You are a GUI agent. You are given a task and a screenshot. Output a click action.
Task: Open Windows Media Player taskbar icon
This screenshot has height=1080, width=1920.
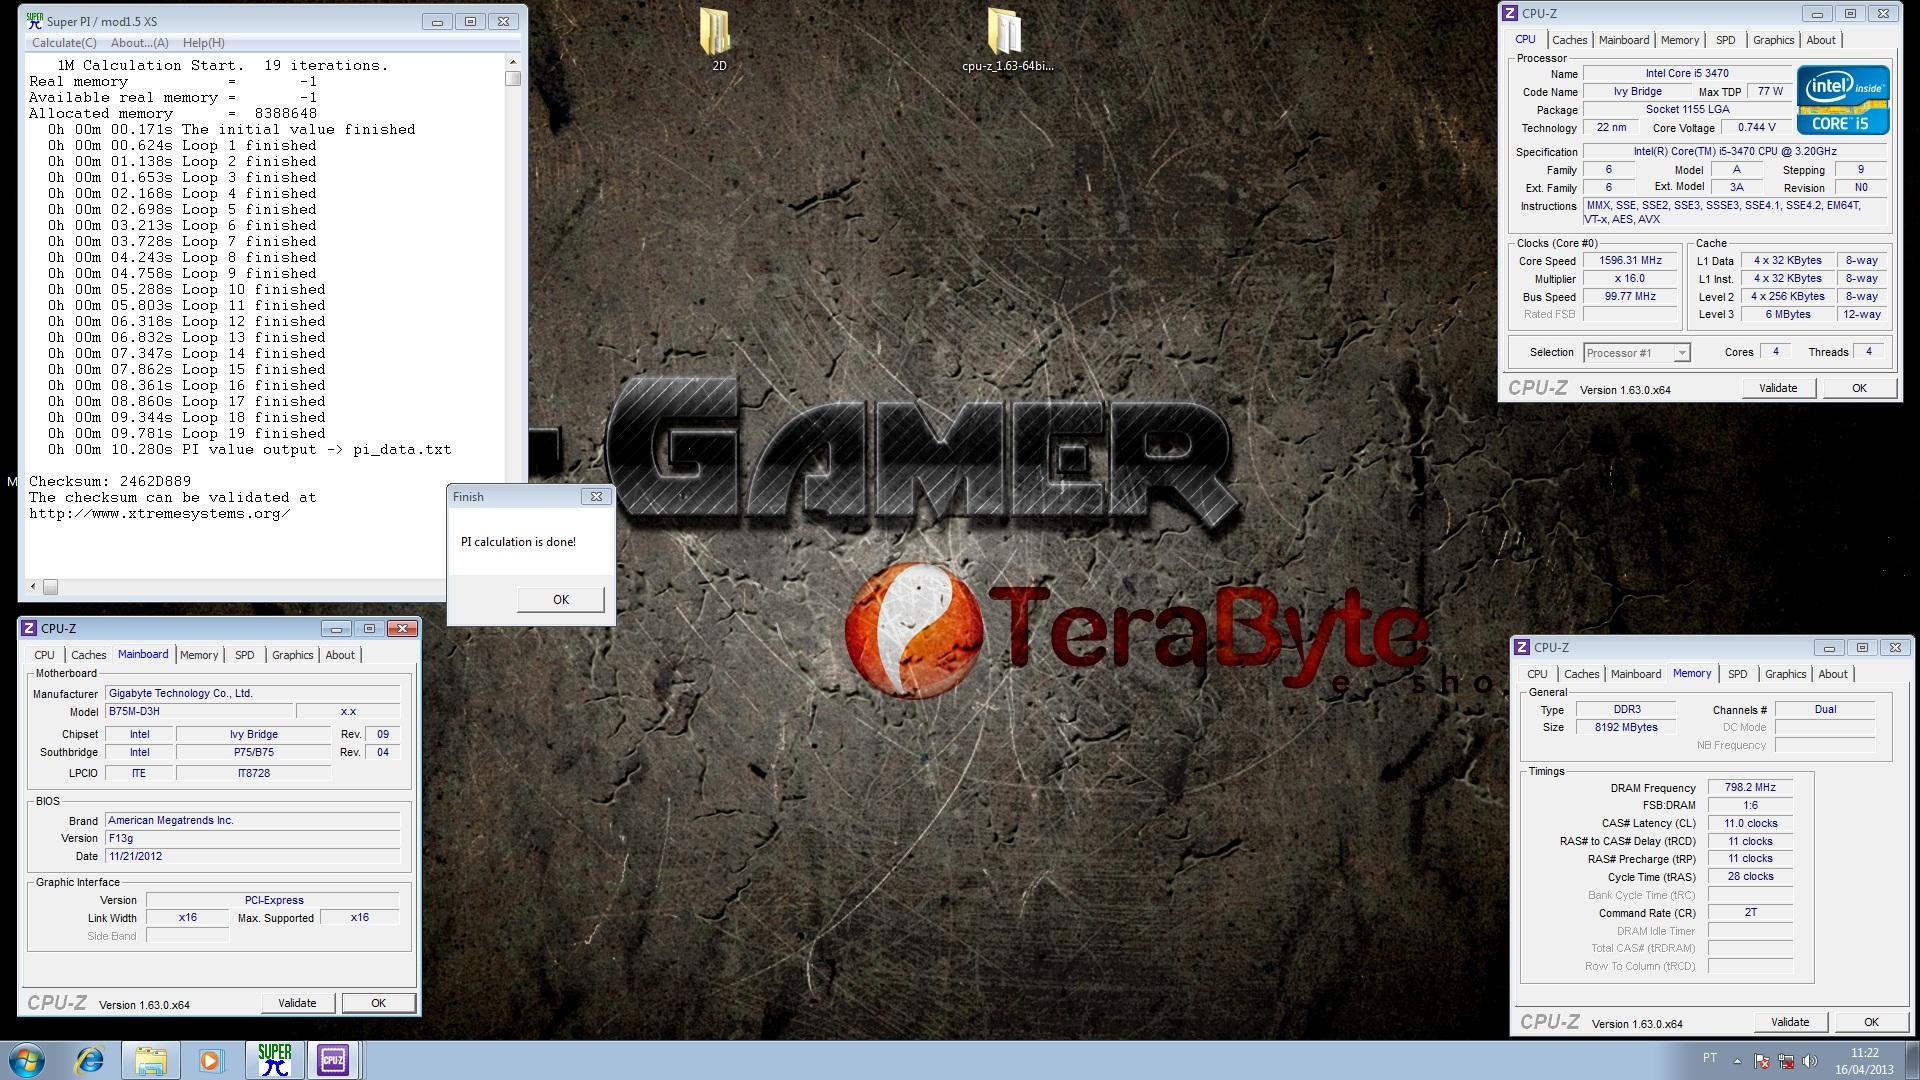(x=211, y=1060)
